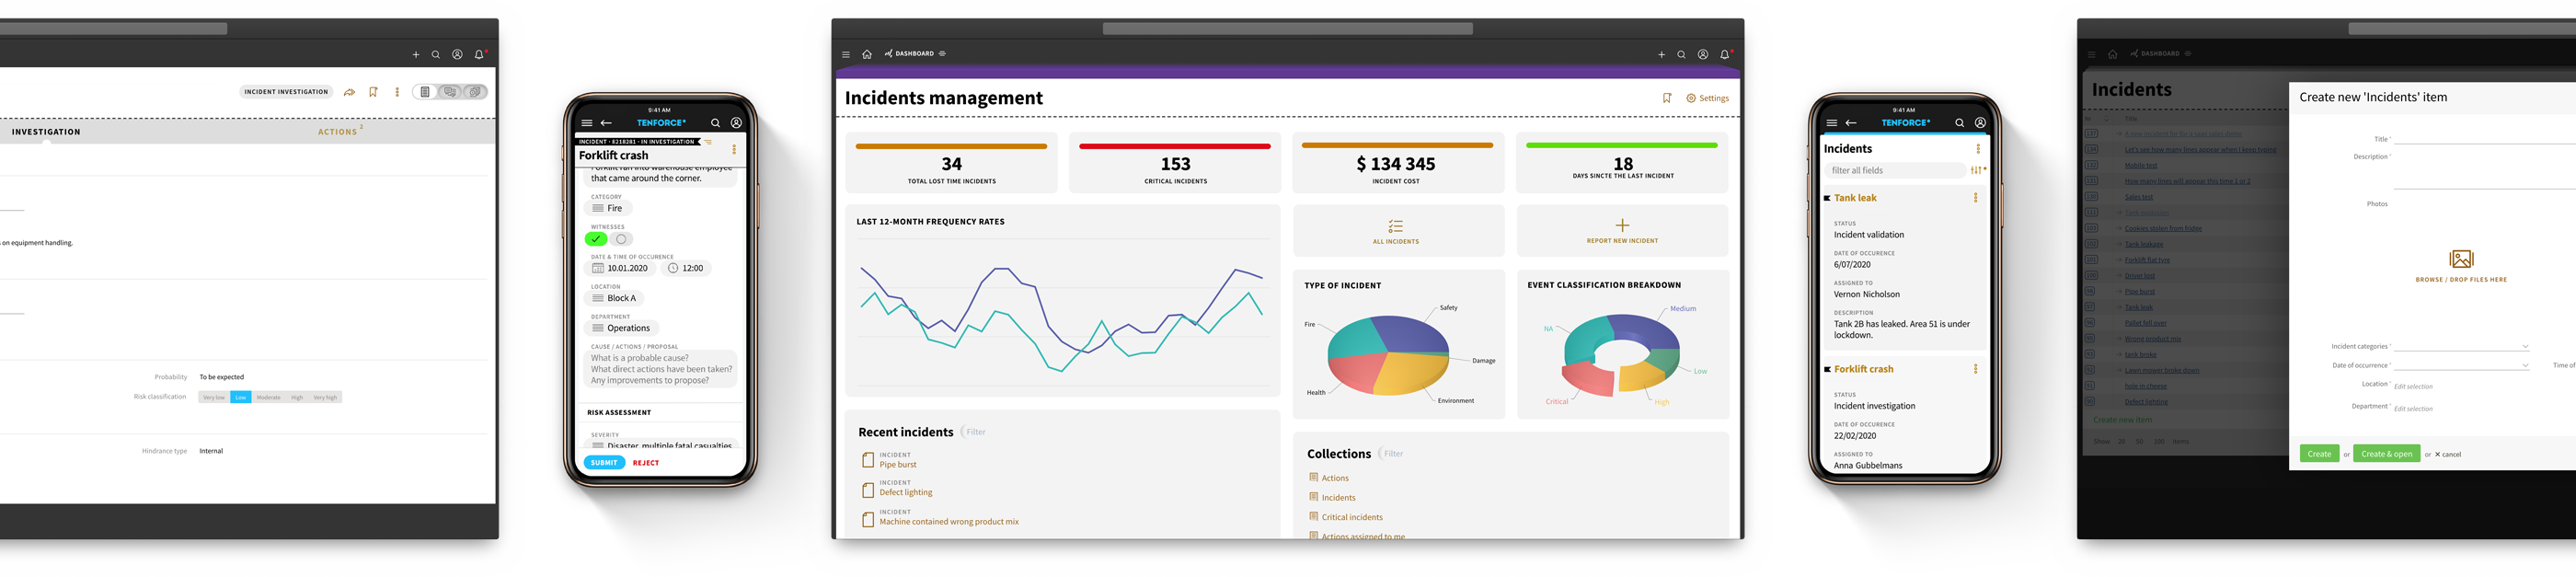The image size is (2576, 577).
Task: Open the Dashboard menu item
Action: point(915,54)
